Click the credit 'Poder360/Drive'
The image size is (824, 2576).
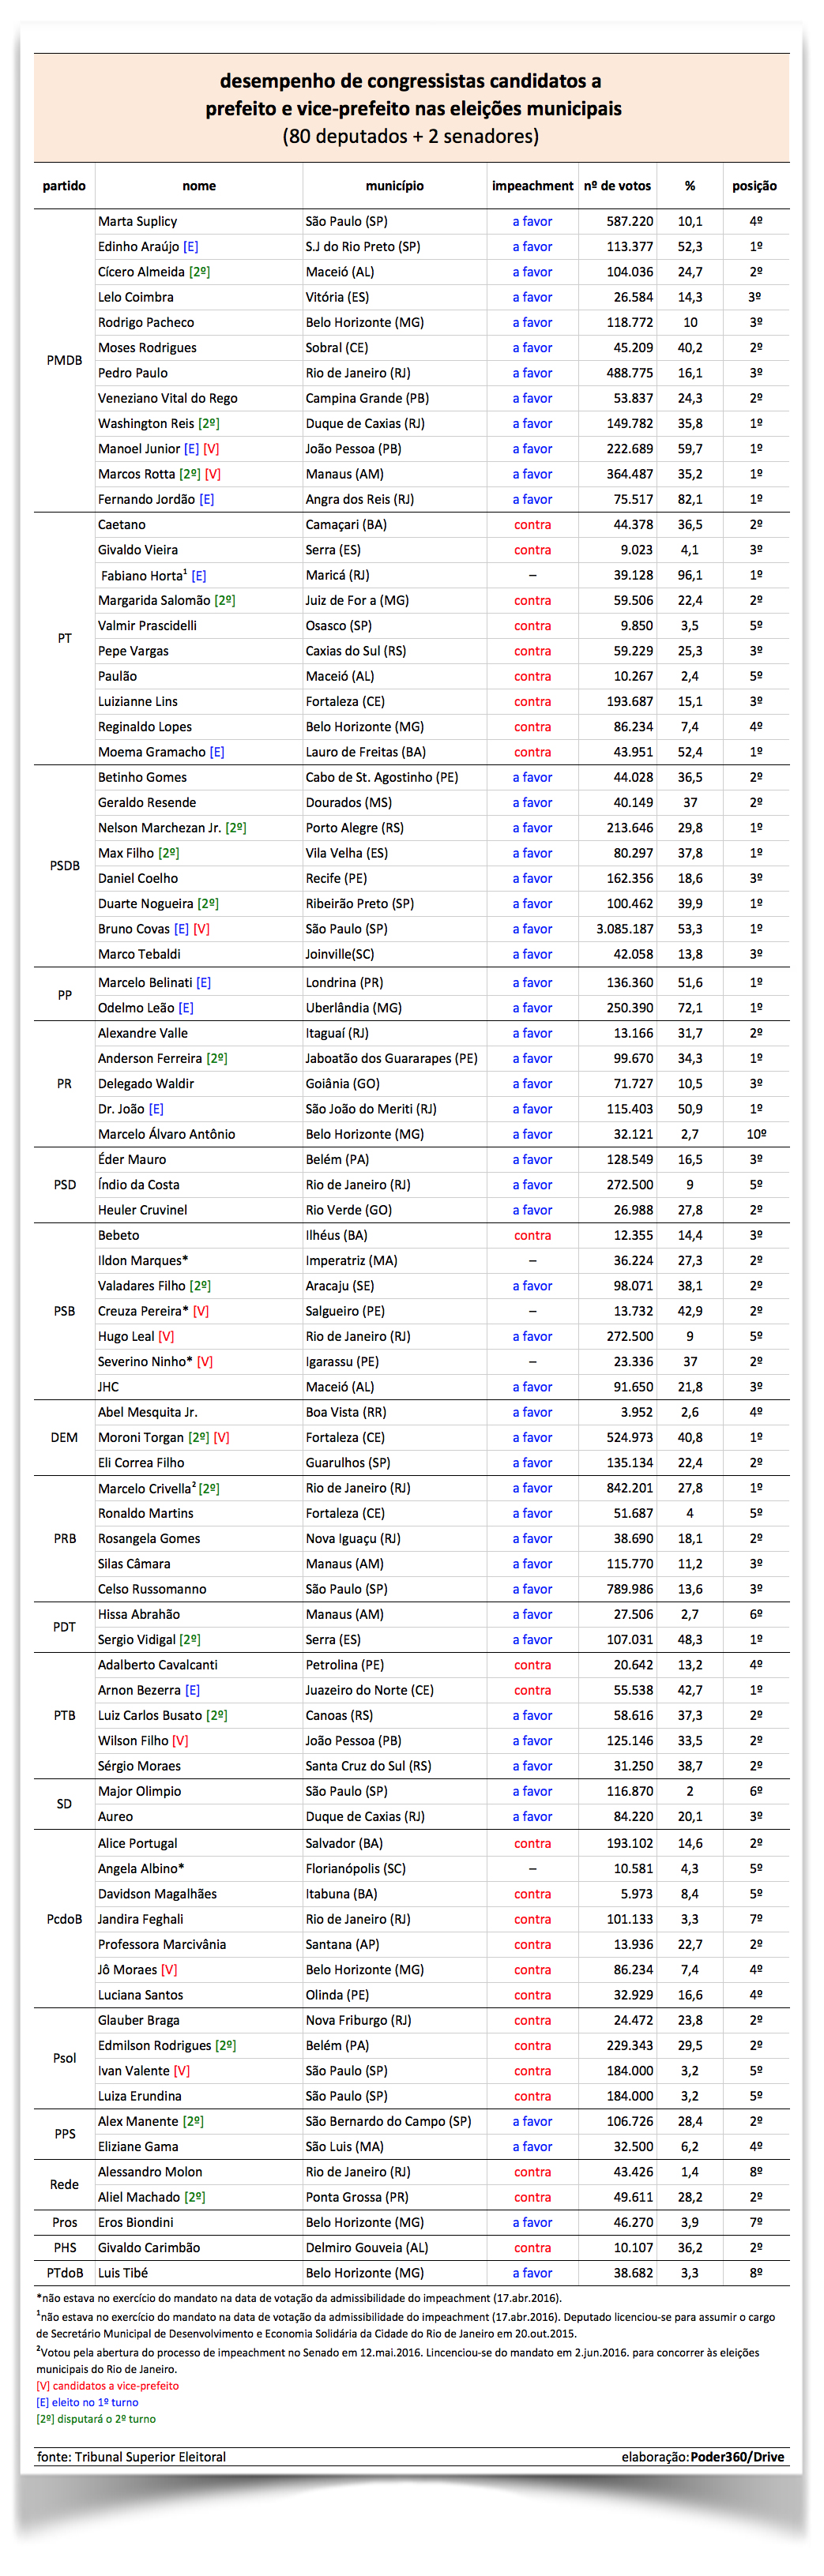pos(737,2457)
